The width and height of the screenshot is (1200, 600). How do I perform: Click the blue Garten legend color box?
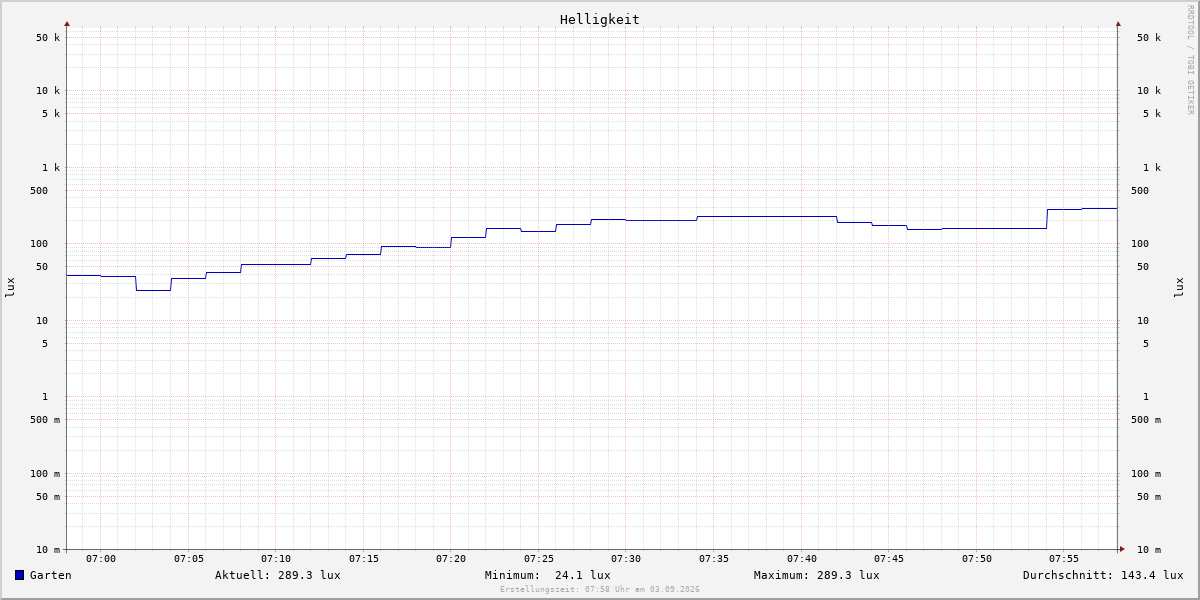(x=19, y=575)
